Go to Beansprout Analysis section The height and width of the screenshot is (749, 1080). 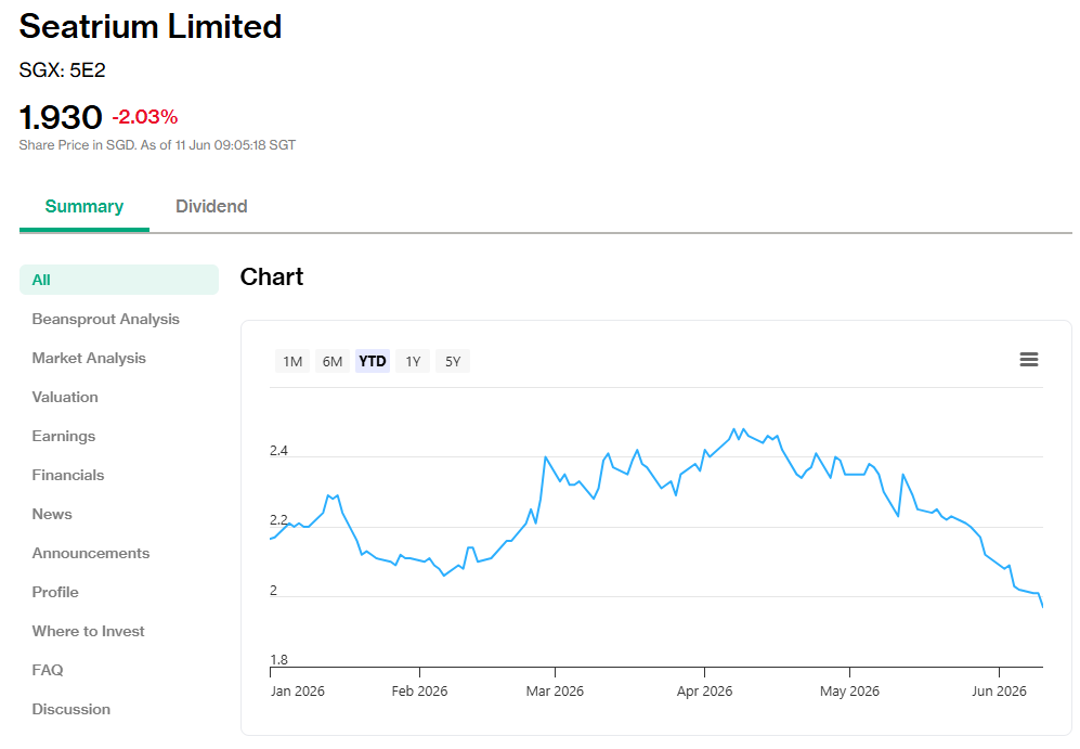(x=105, y=319)
